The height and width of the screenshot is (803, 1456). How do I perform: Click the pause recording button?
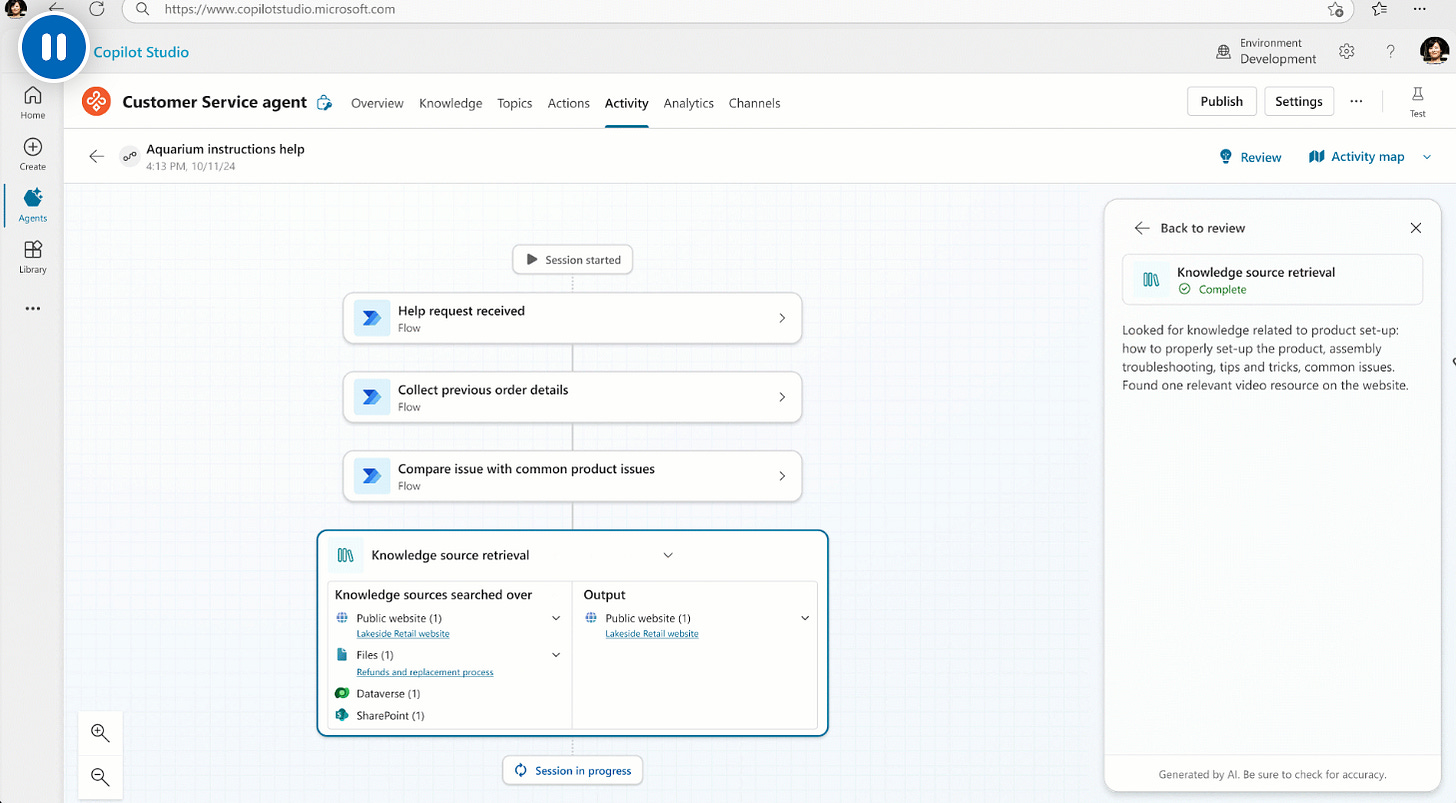pyautogui.click(x=53, y=47)
